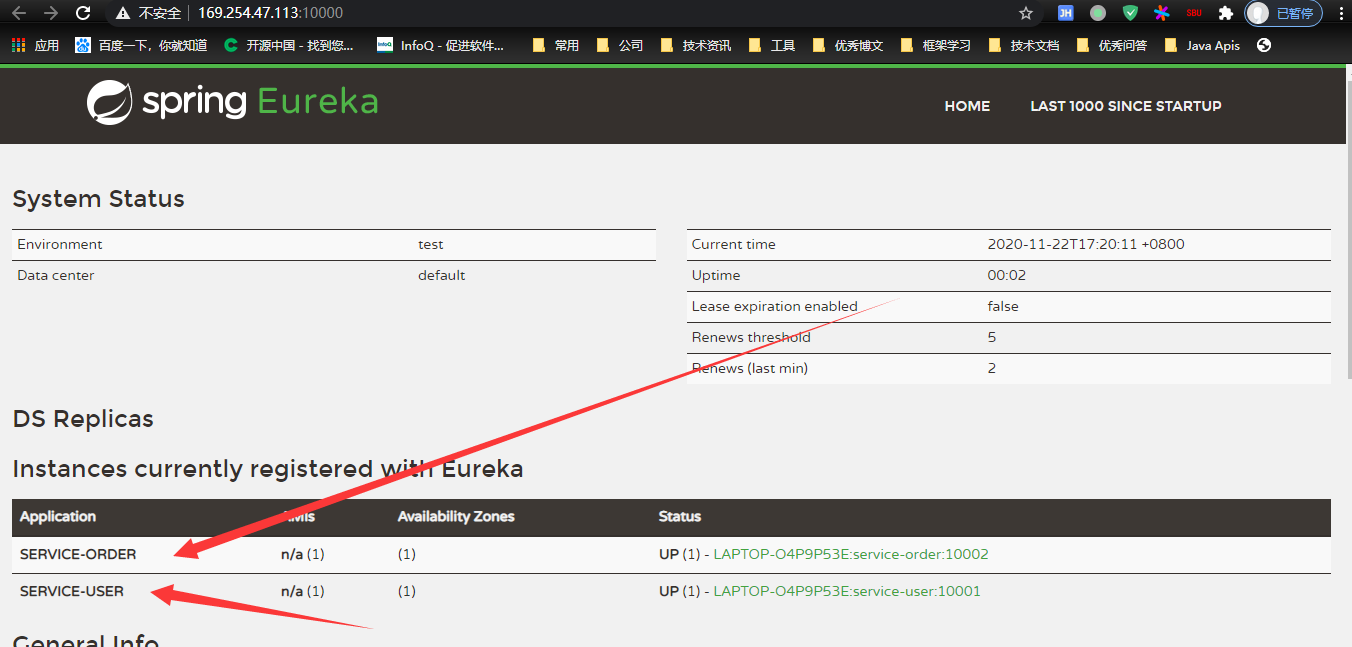Click Data center value default
This screenshot has width=1352, height=647.
[x=442, y=275]
